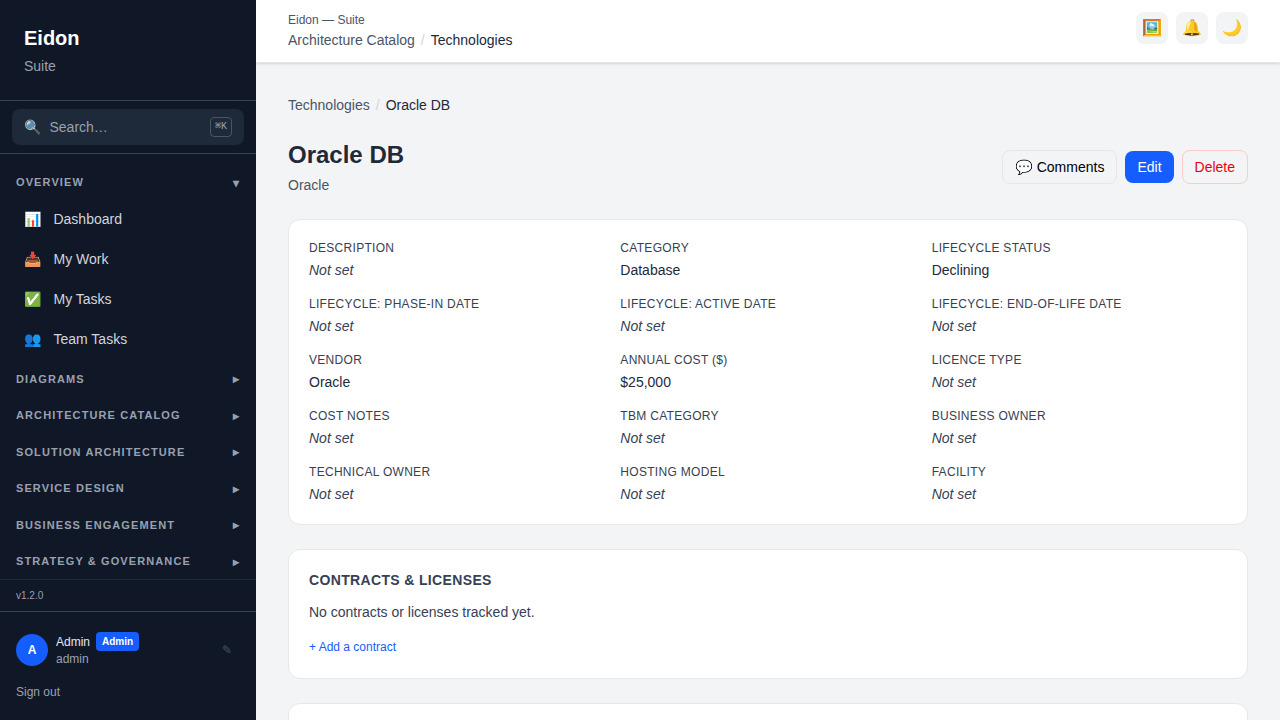Expand the Service Design section
Screen dimensions: 1280x720
tap(128, 488)
